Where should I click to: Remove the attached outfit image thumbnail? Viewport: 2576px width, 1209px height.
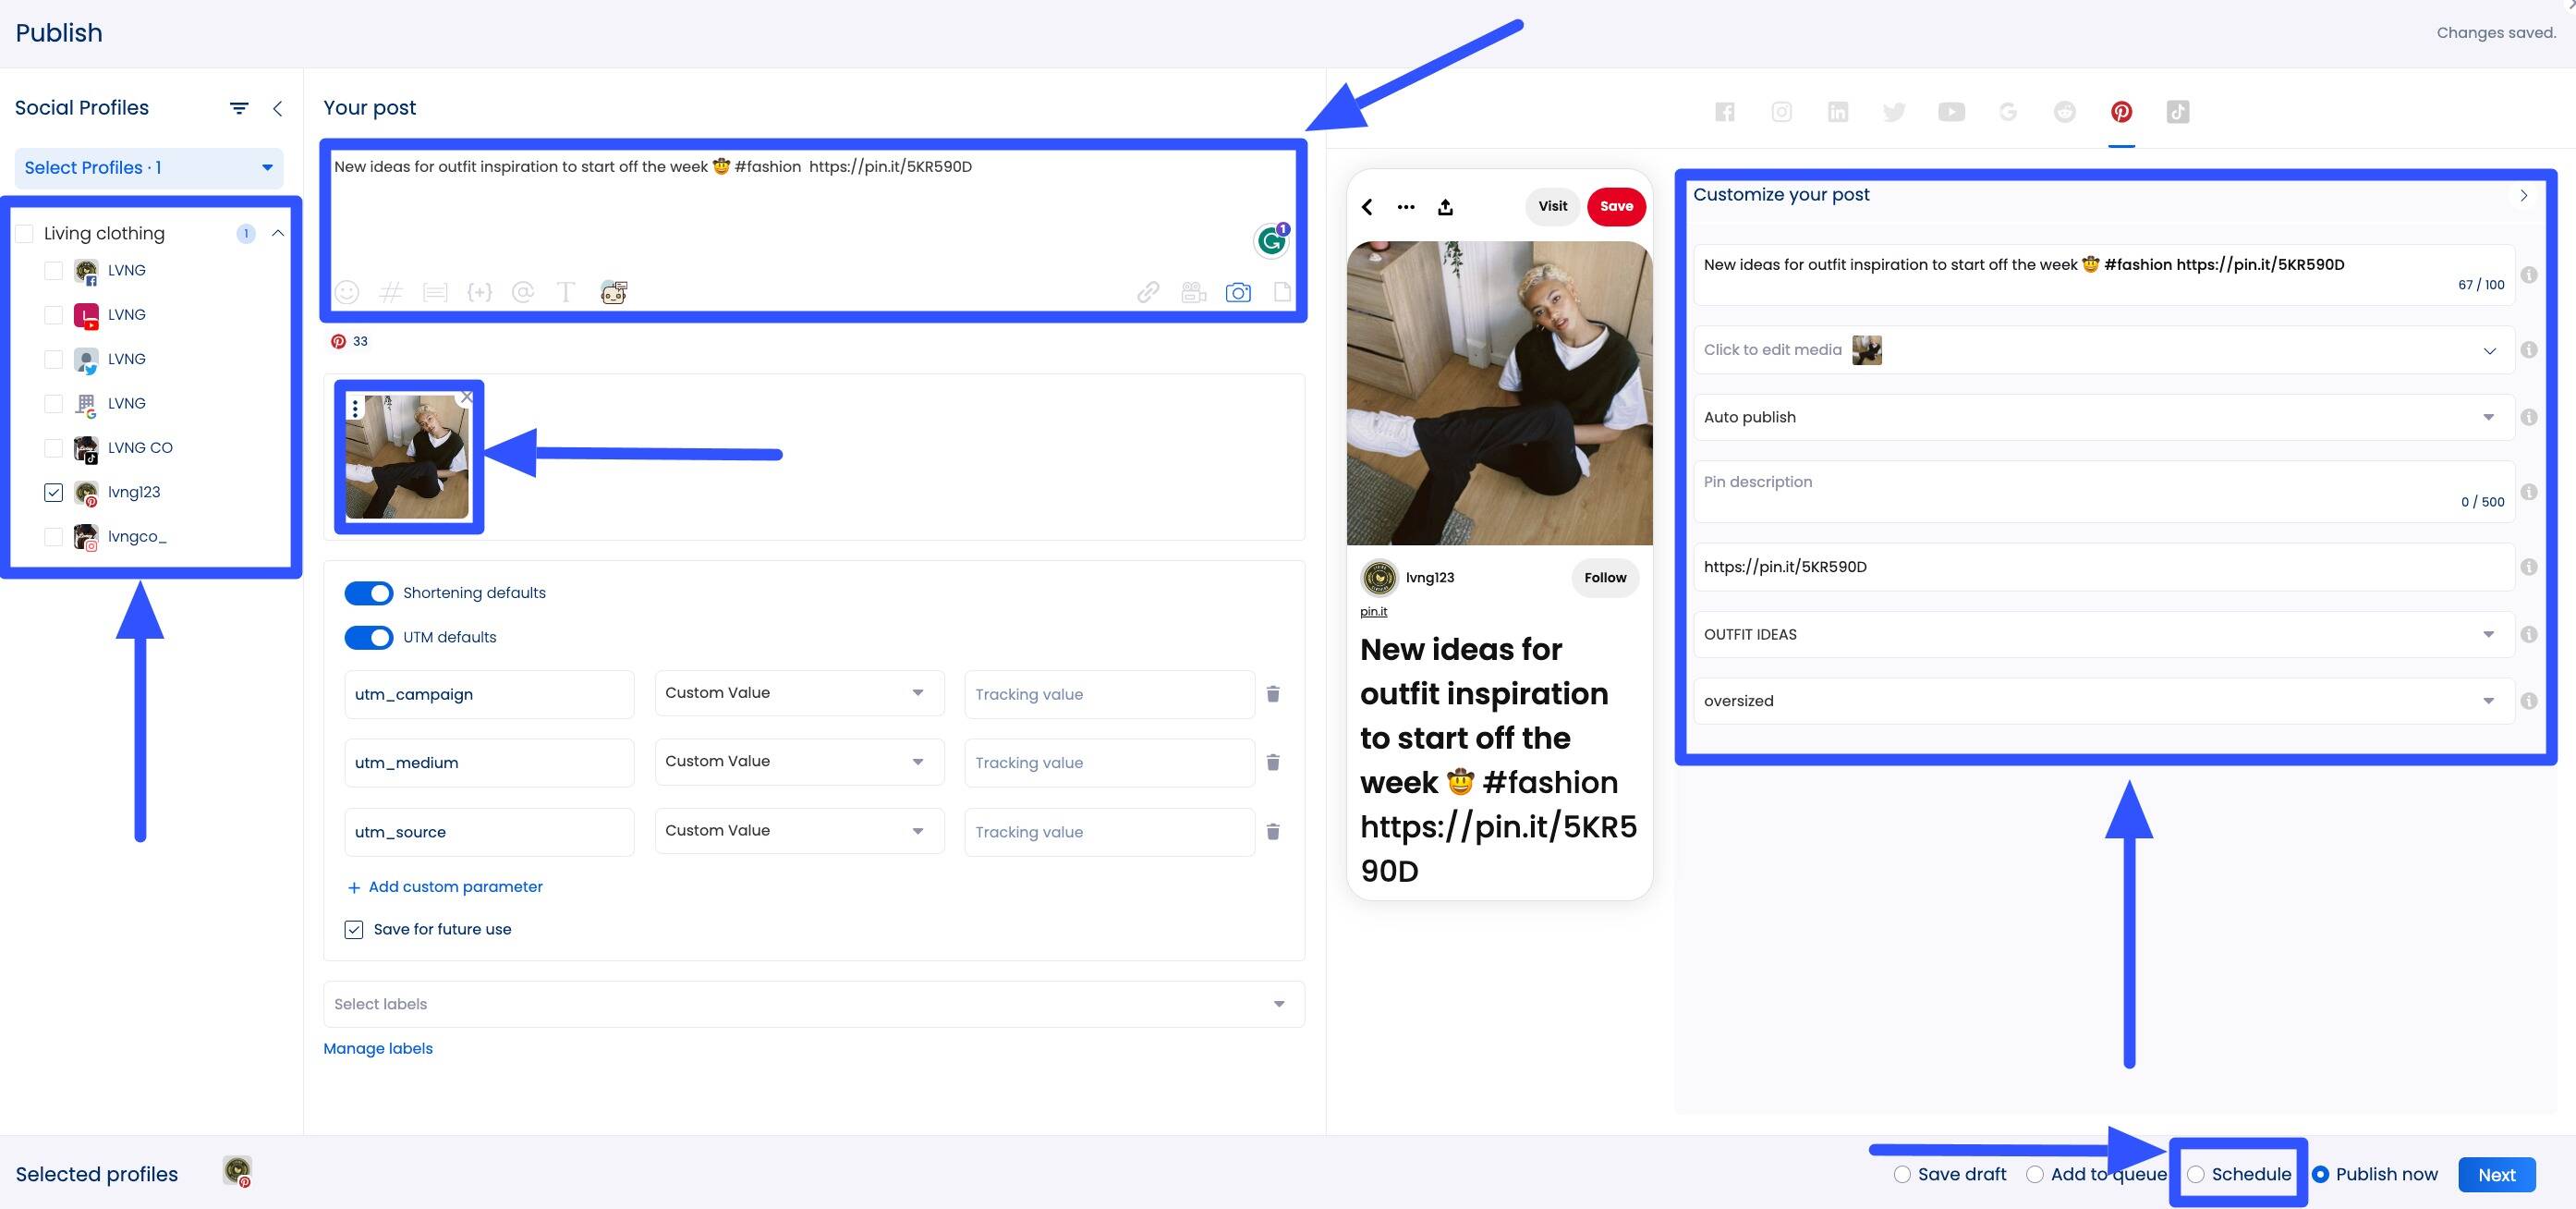467,396
